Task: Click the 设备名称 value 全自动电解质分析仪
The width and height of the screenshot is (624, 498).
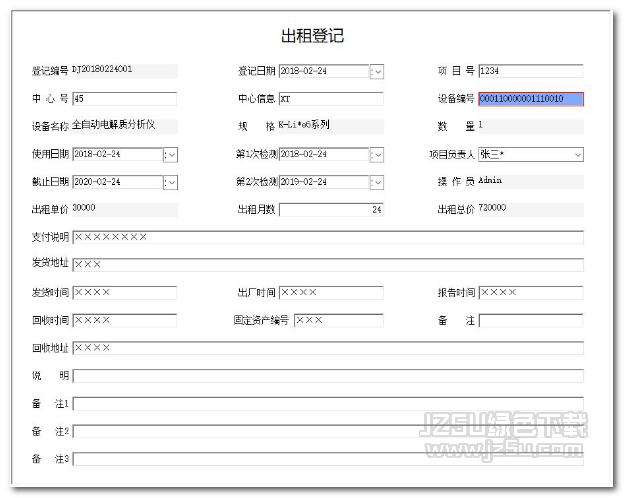Action: (x=113, y=125)
